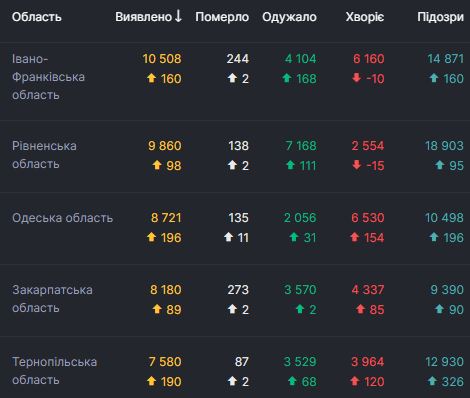This screenshot has height=398, width=470.
Task: Select Тернопільська область region name
Action: 54,371
